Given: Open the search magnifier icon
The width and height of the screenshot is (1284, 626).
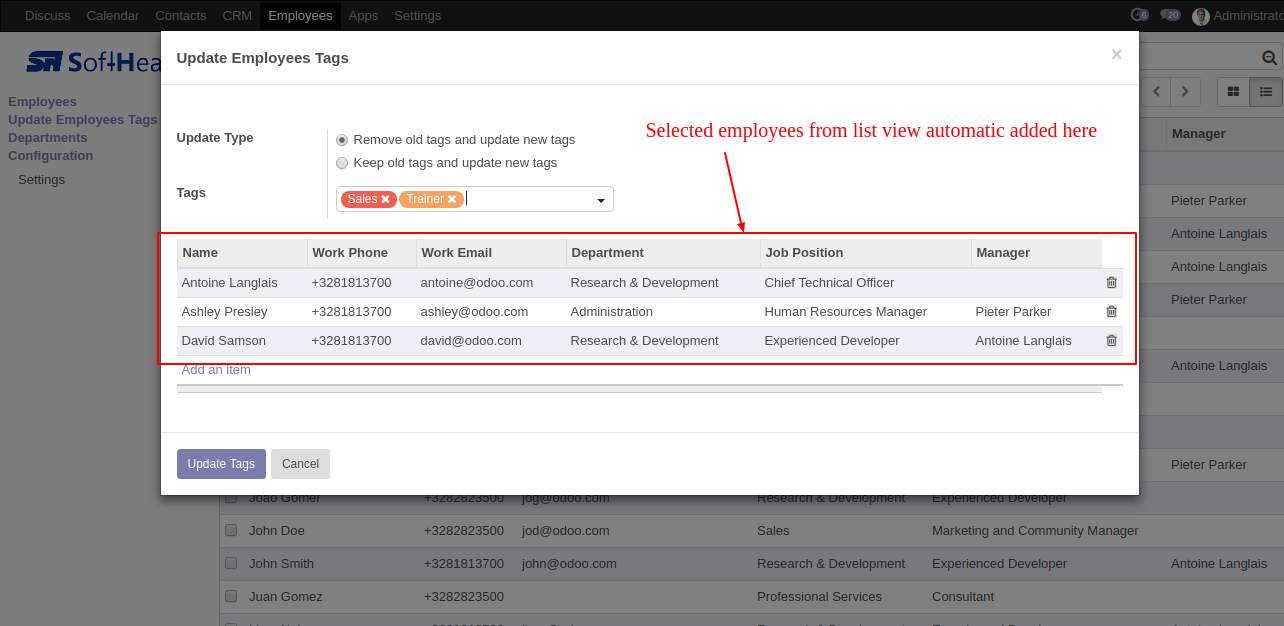Looking at the screenshot, I should click(1269, 58).
